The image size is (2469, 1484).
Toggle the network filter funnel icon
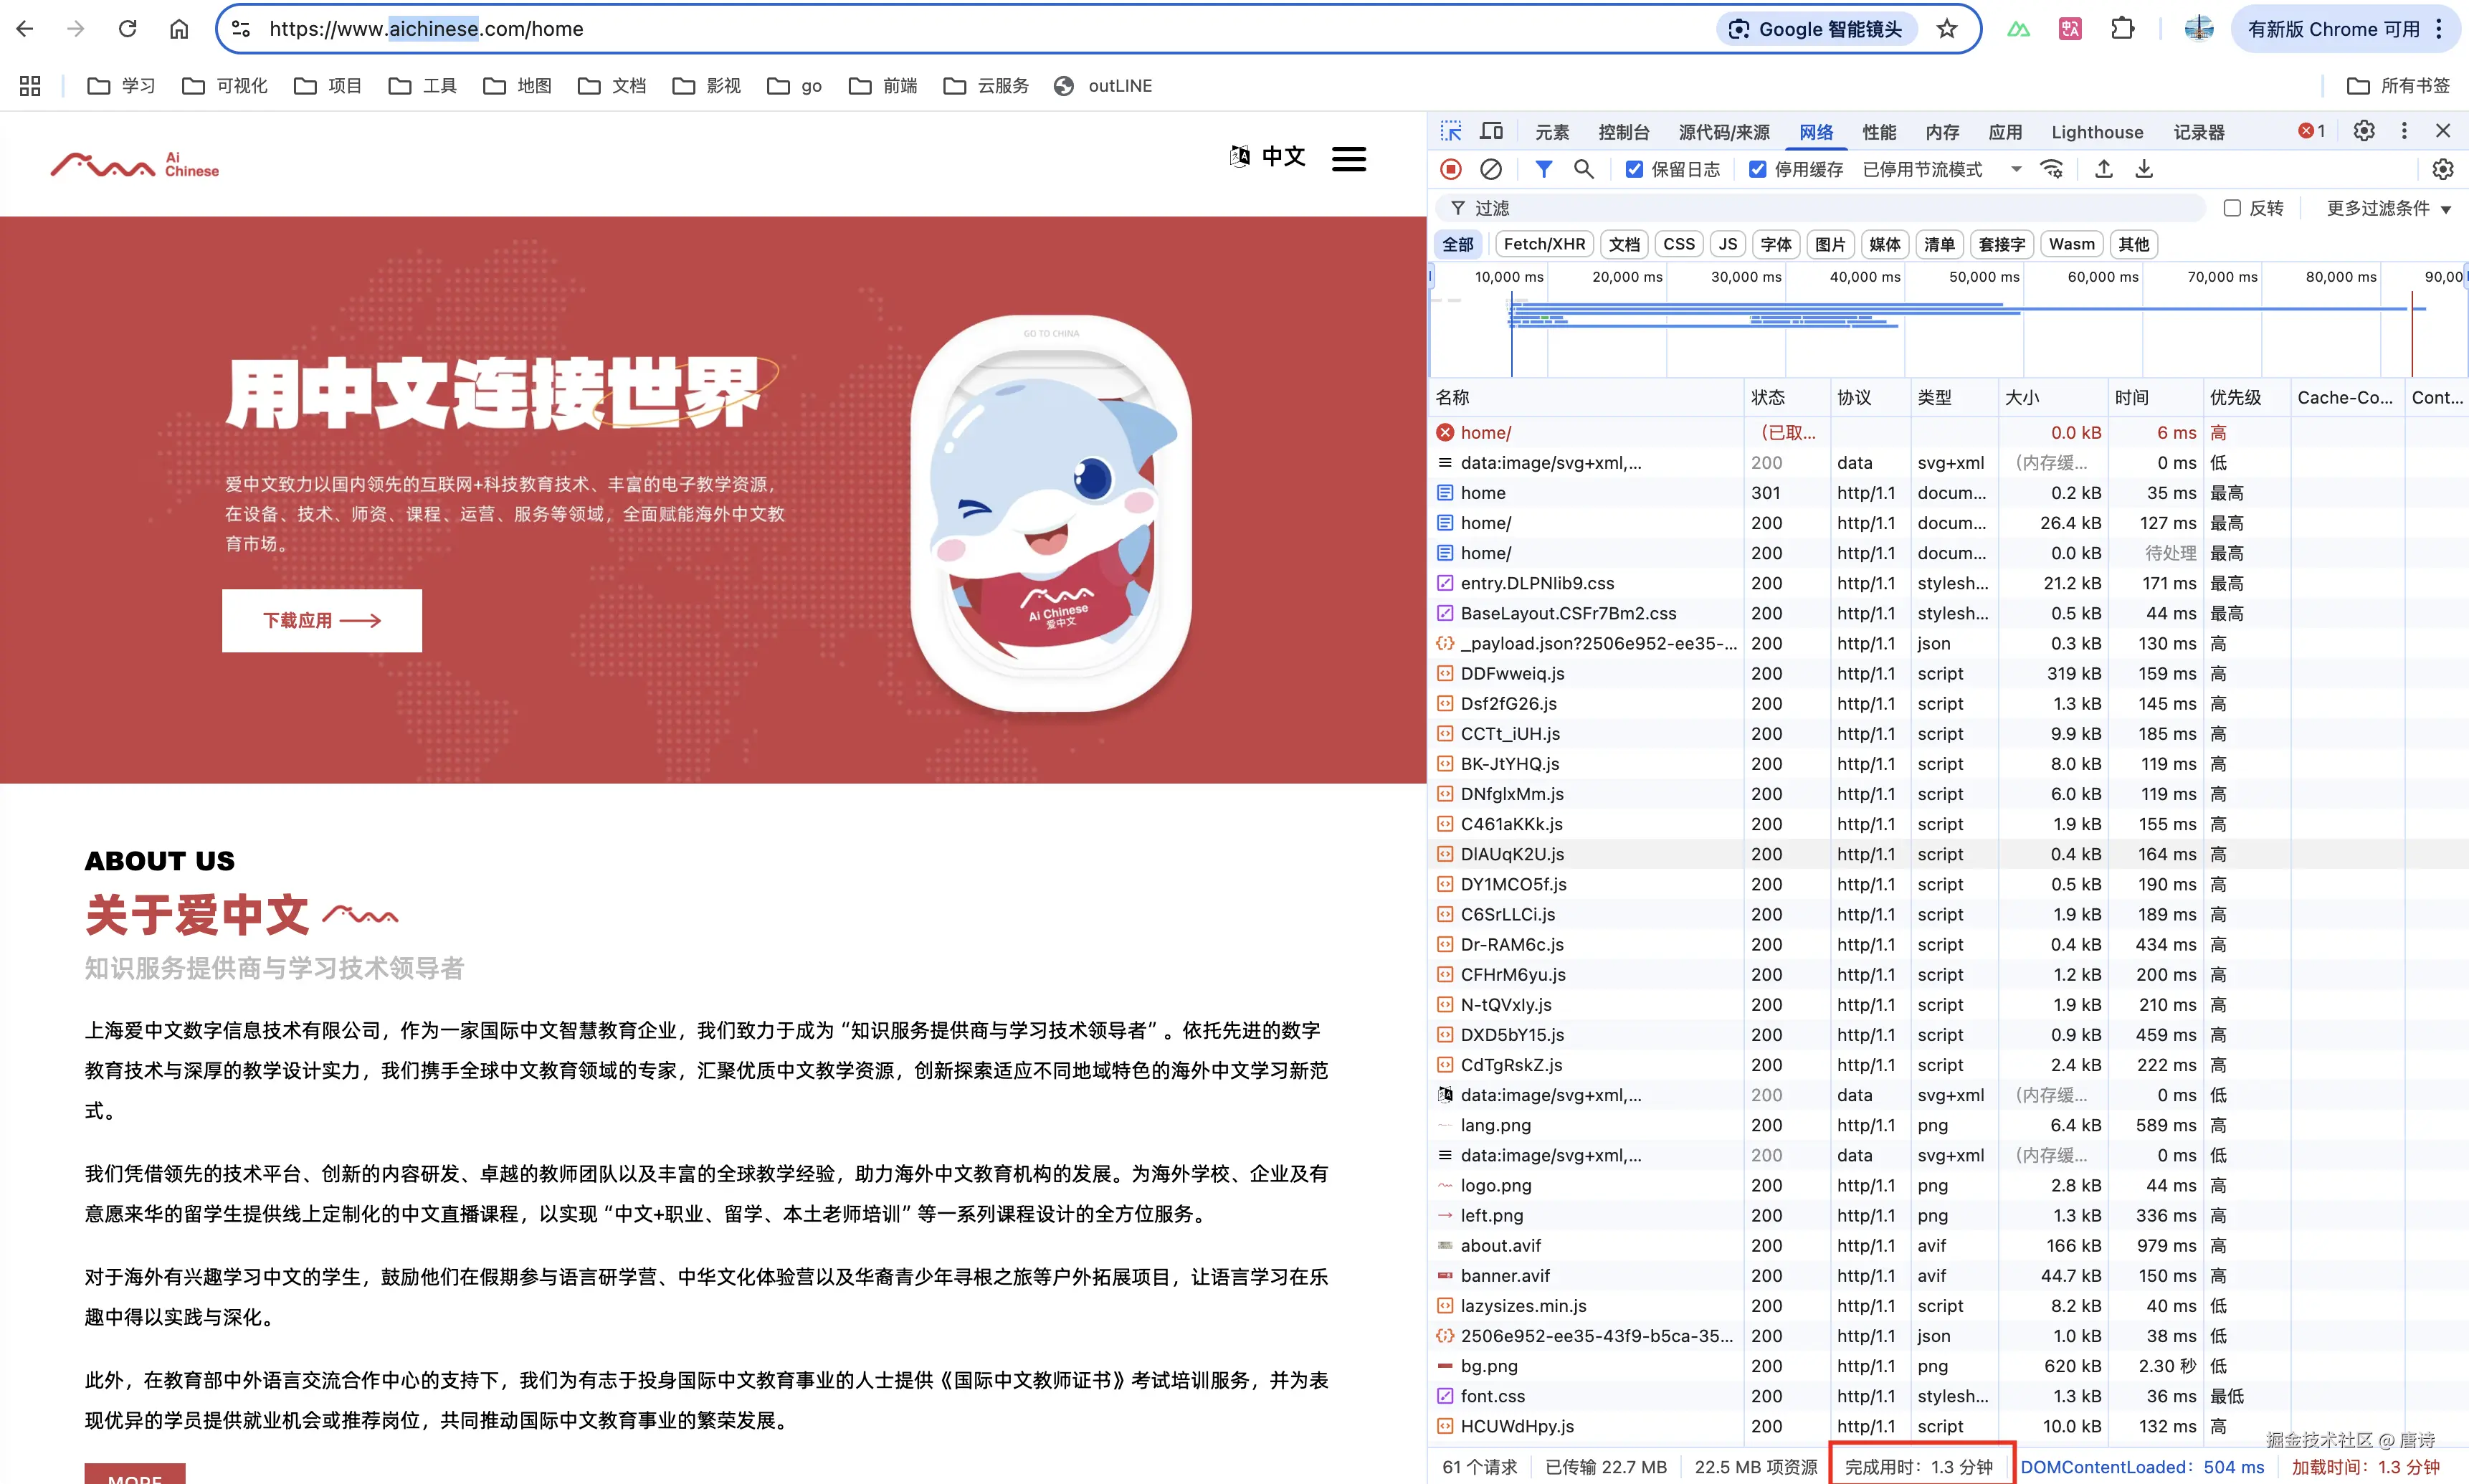1543,169
